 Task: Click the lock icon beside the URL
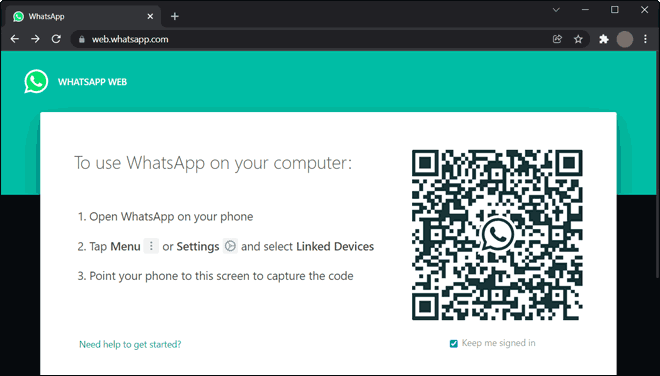(x=82, y=39)
